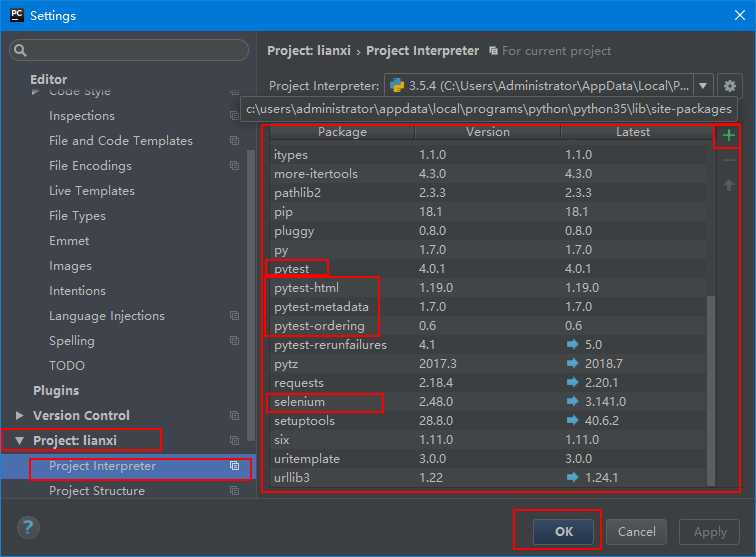Select Images in the settings tree
Screen dimensions: 756x557
pos(70,266)
